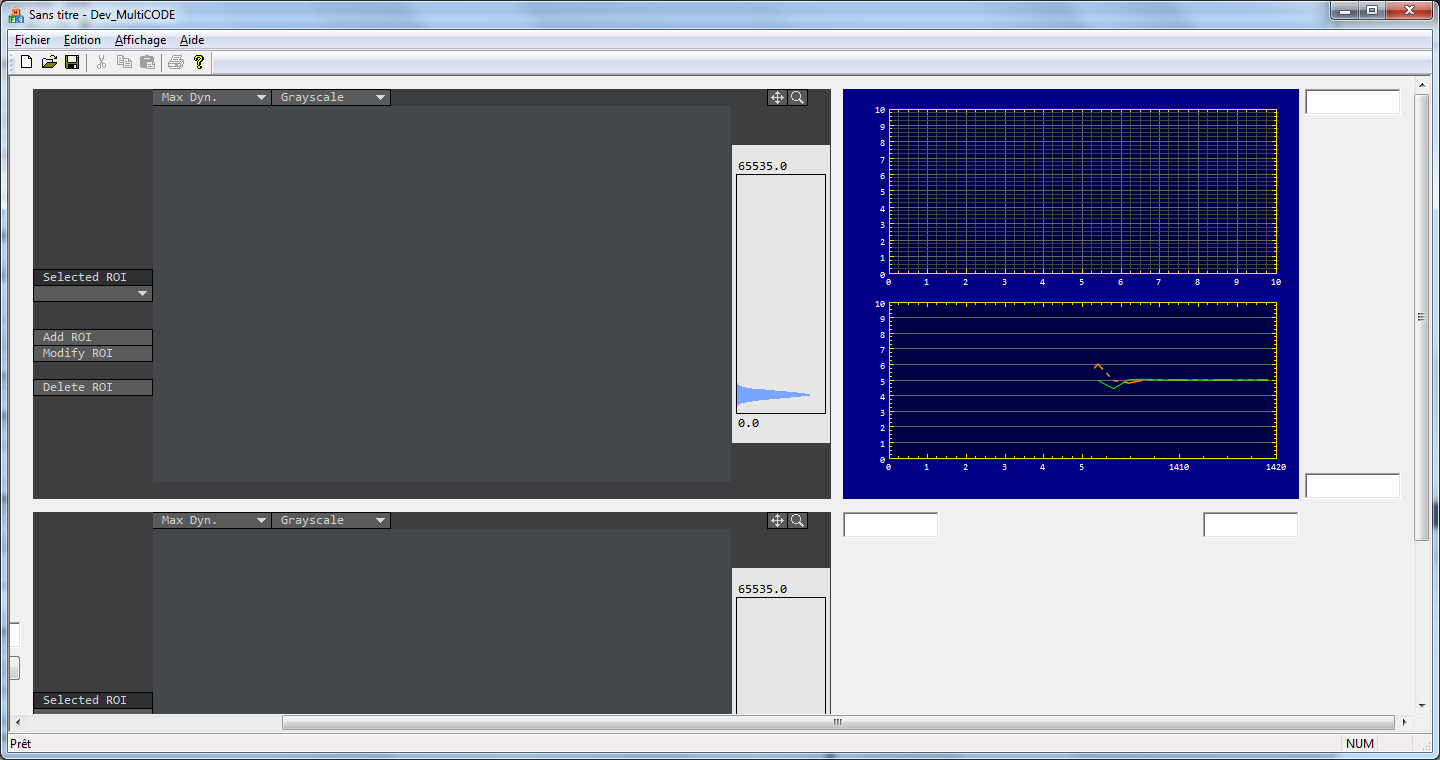Click the input field at top right of the plots

(1352, 102)
